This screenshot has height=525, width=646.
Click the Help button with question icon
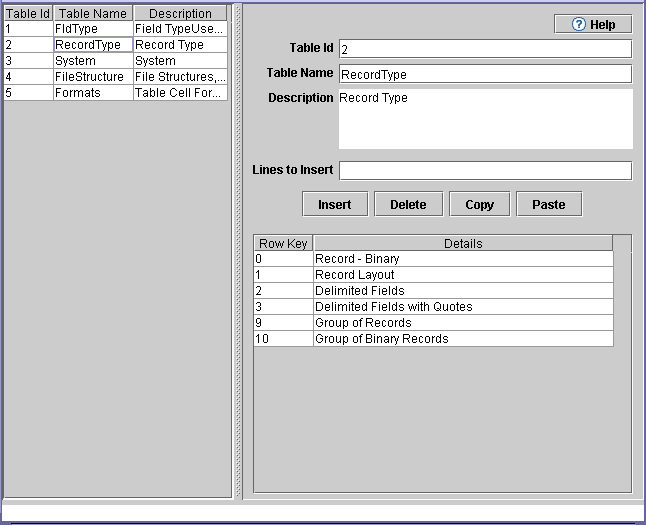coord(593,25)
